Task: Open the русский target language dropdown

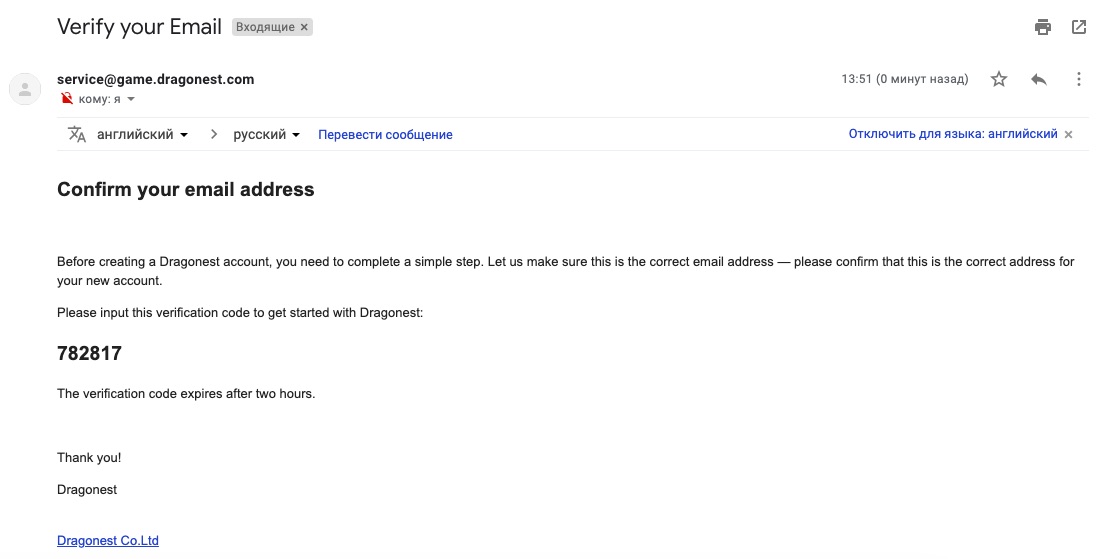Action: click(x=267, y=134)
